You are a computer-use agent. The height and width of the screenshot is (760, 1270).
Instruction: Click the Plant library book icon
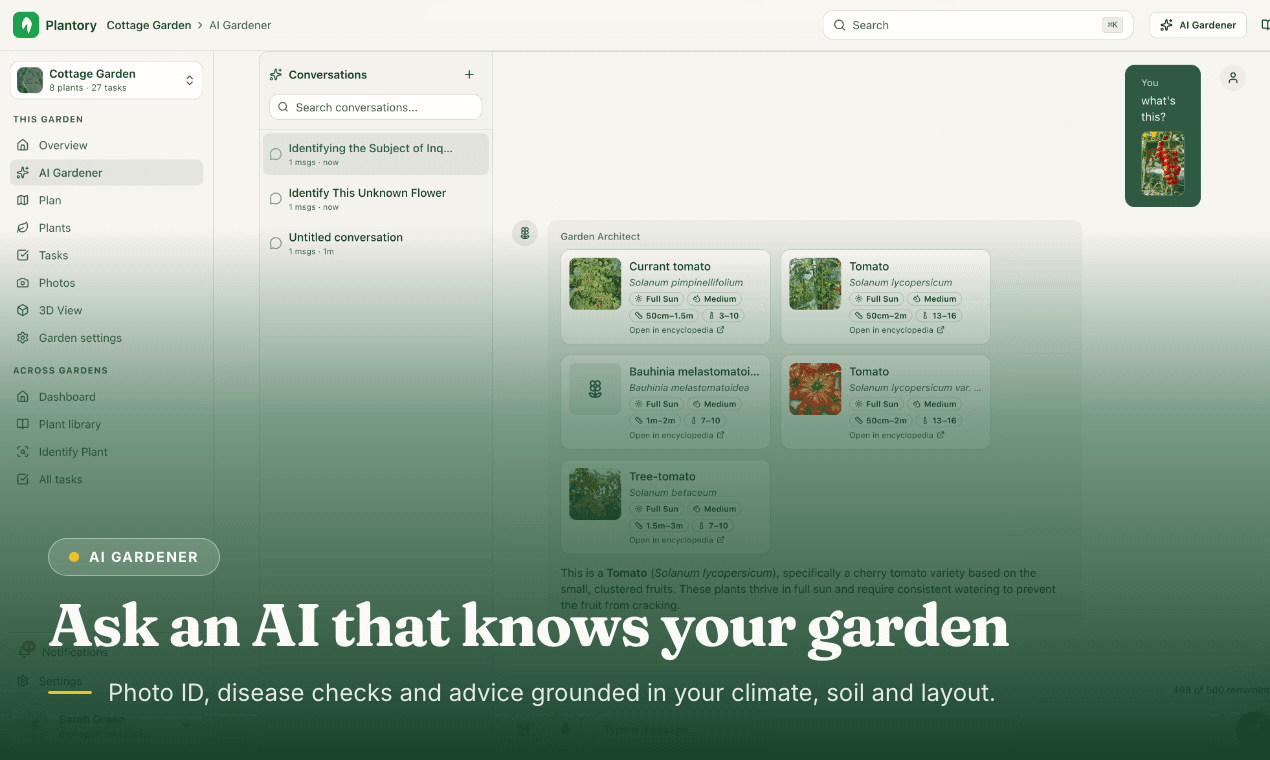[23, 424]
